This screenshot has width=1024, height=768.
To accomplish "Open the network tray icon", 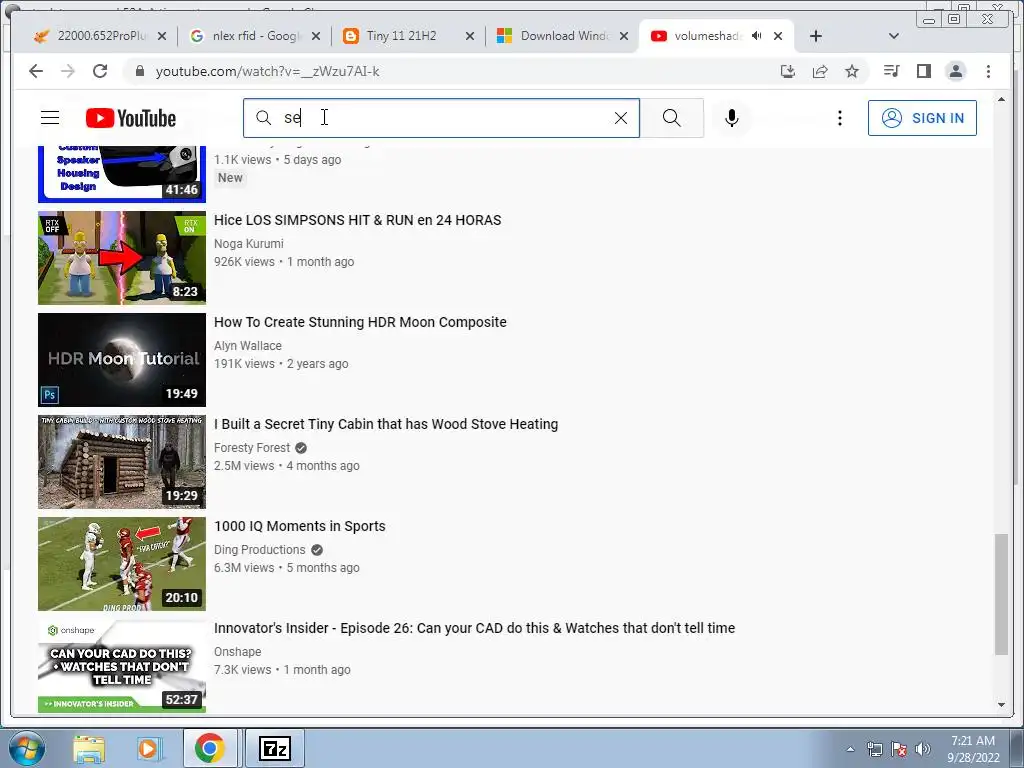I will [x=874, y=749].
